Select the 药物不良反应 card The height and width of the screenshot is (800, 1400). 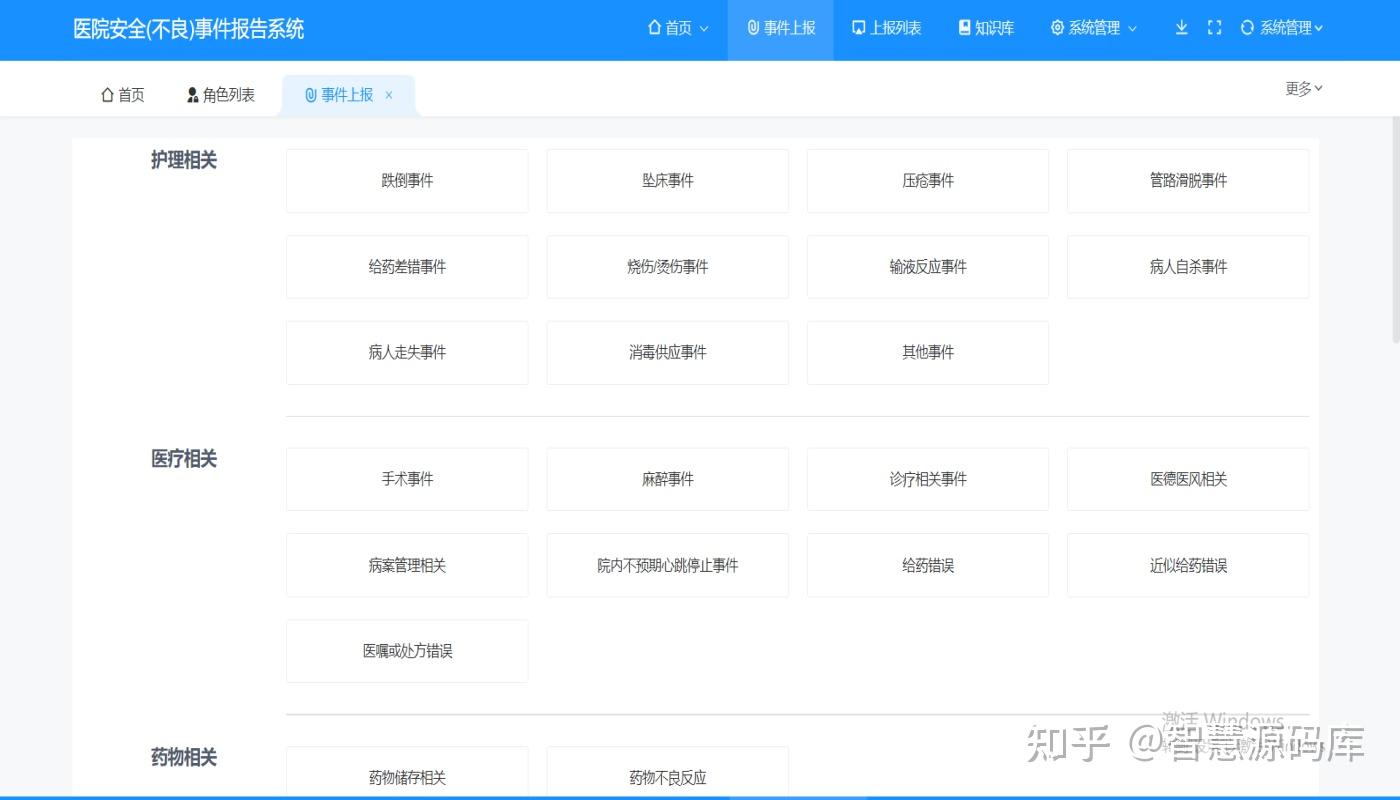click(668, 773)
